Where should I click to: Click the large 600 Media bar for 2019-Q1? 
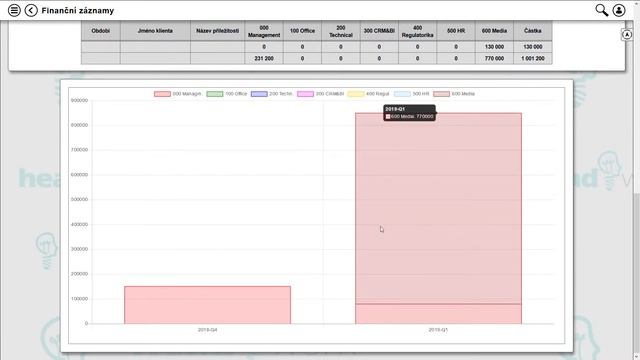[438, 208]
